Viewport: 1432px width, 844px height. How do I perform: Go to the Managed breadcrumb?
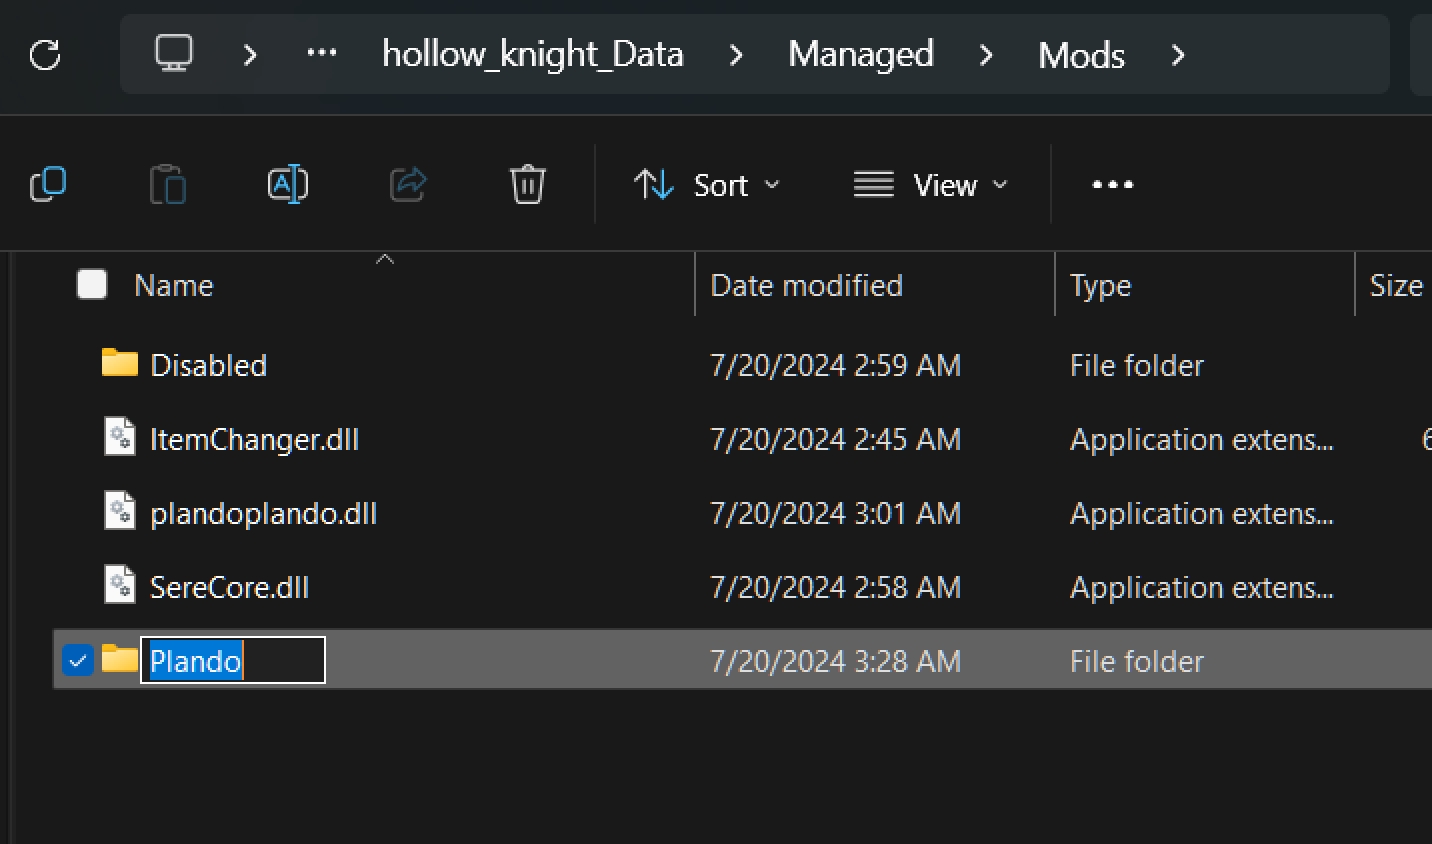pyautogui.click(x=860, y=54)
